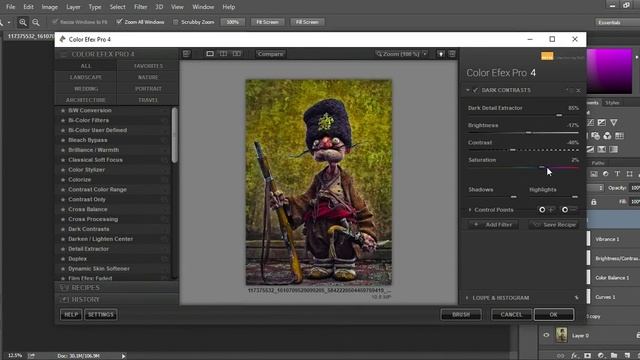The width and height of the screenshot is (640, 360).
Task: Click the lightbulb background color icon
Action: point(441,54)
